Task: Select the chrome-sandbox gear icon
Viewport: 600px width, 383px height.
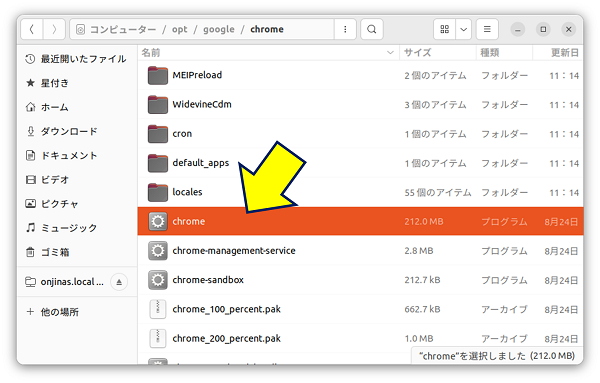Action: 158,280
